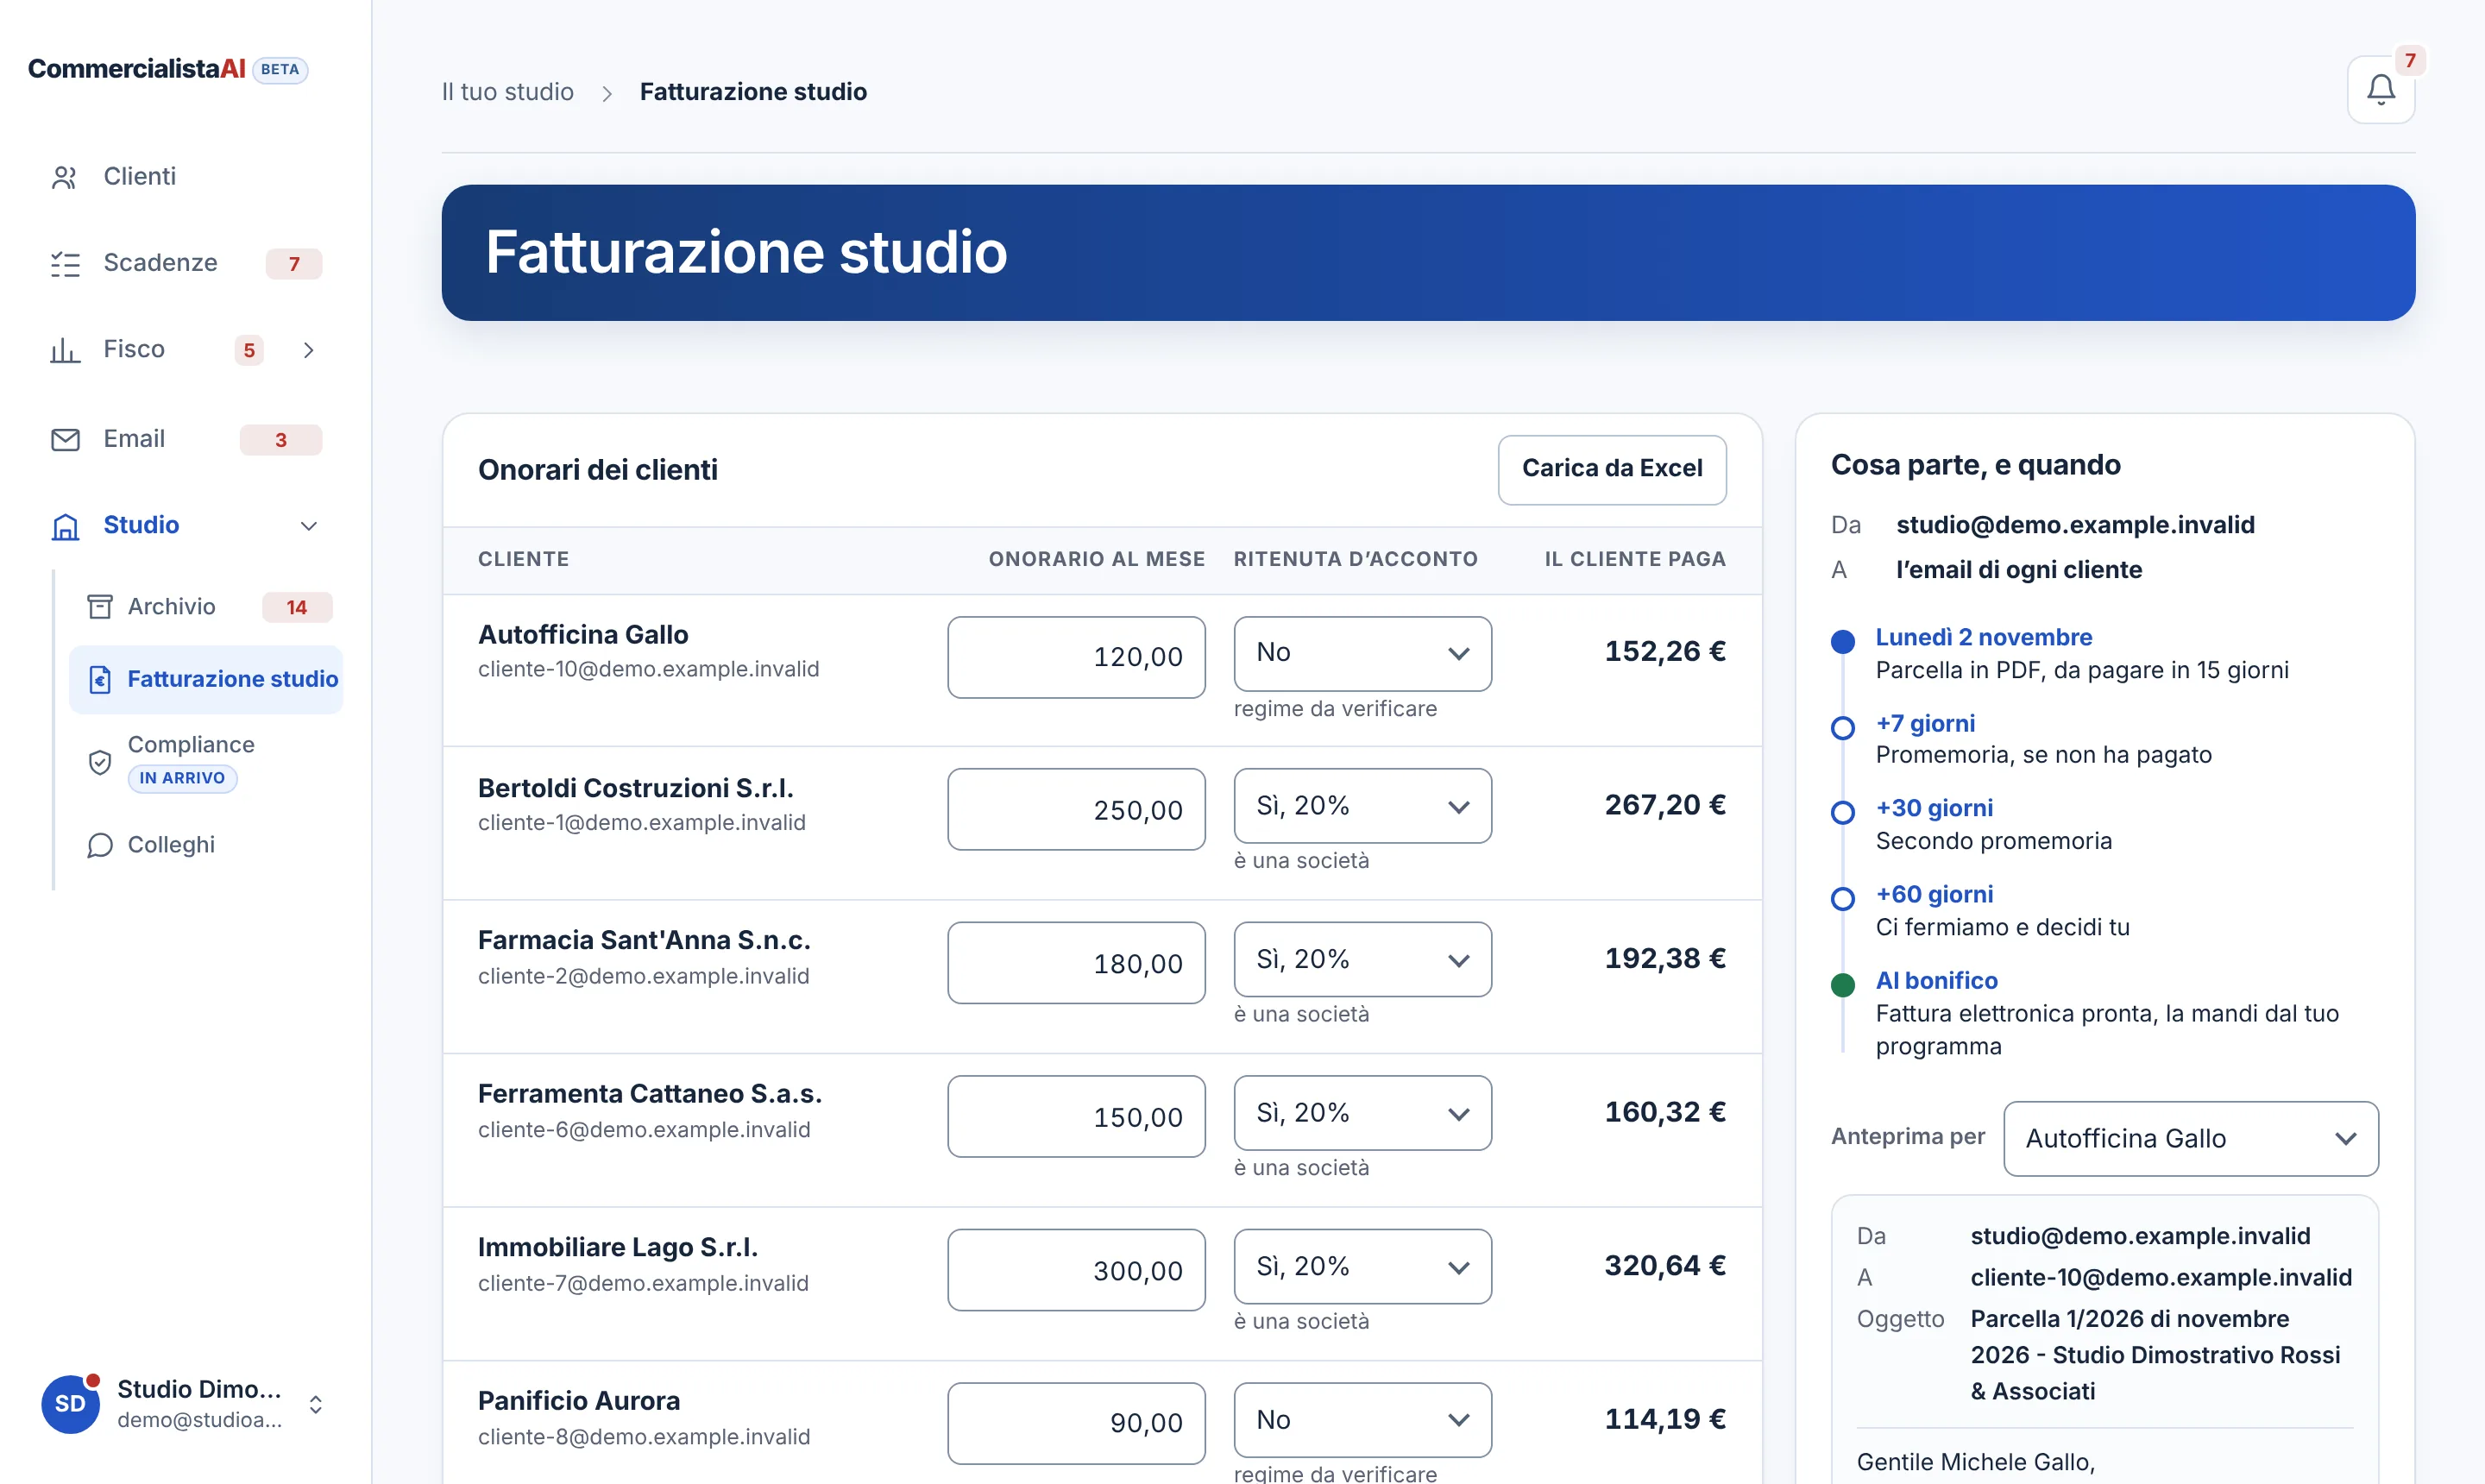Select Fatturazione studio in sidebar
This screenshot has height=1484, width=2485.
click(x=206, y=680)
